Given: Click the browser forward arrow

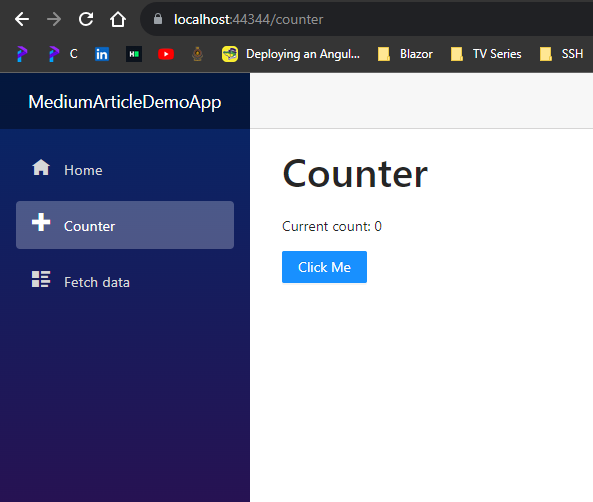Looking at the screenshot, I should pos(54,19).
